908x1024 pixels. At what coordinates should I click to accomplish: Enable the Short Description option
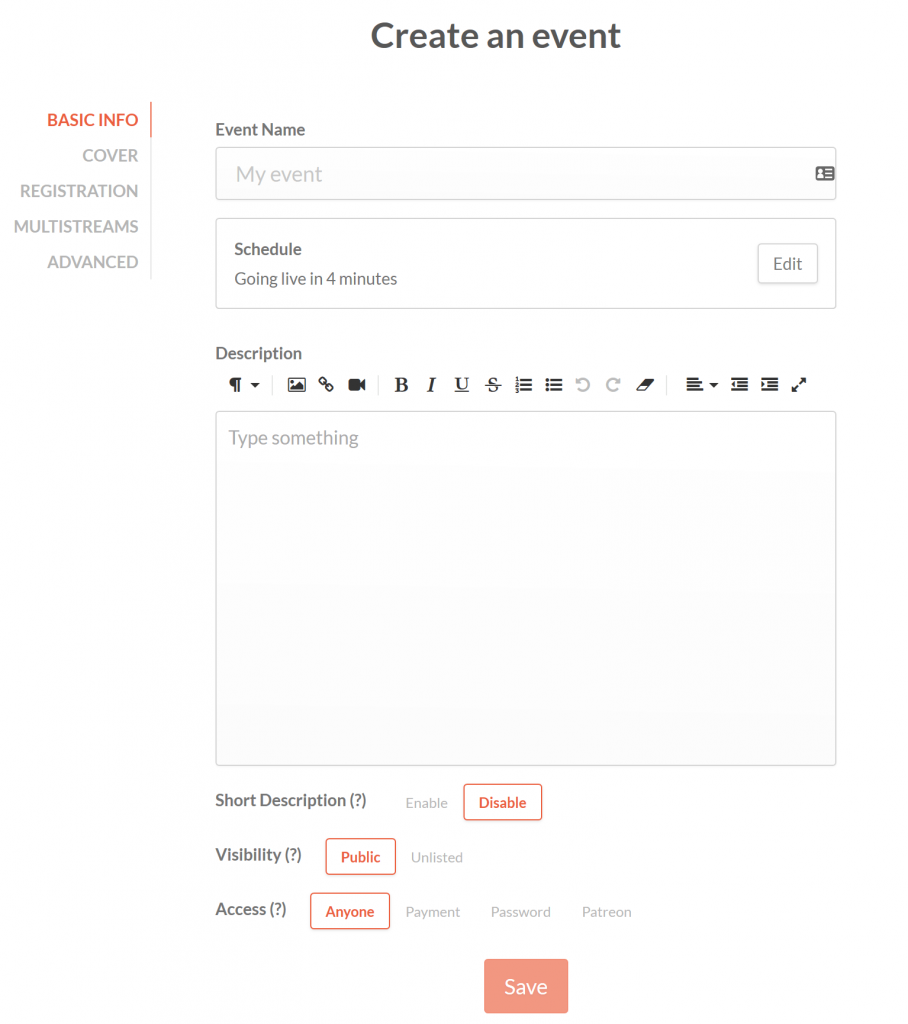coord(426,802)
